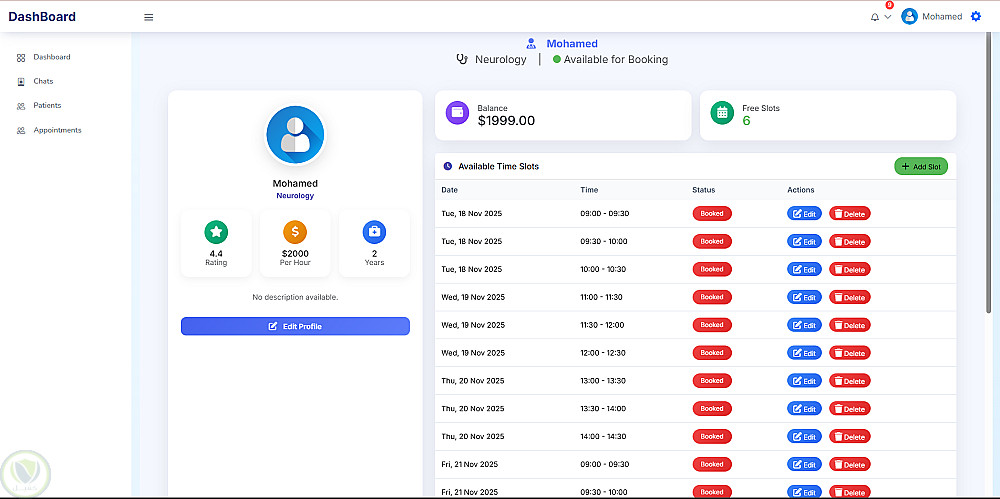Click the green calendar Free Slots icon
The image size is (1000, 499).
tap(723, 112)
